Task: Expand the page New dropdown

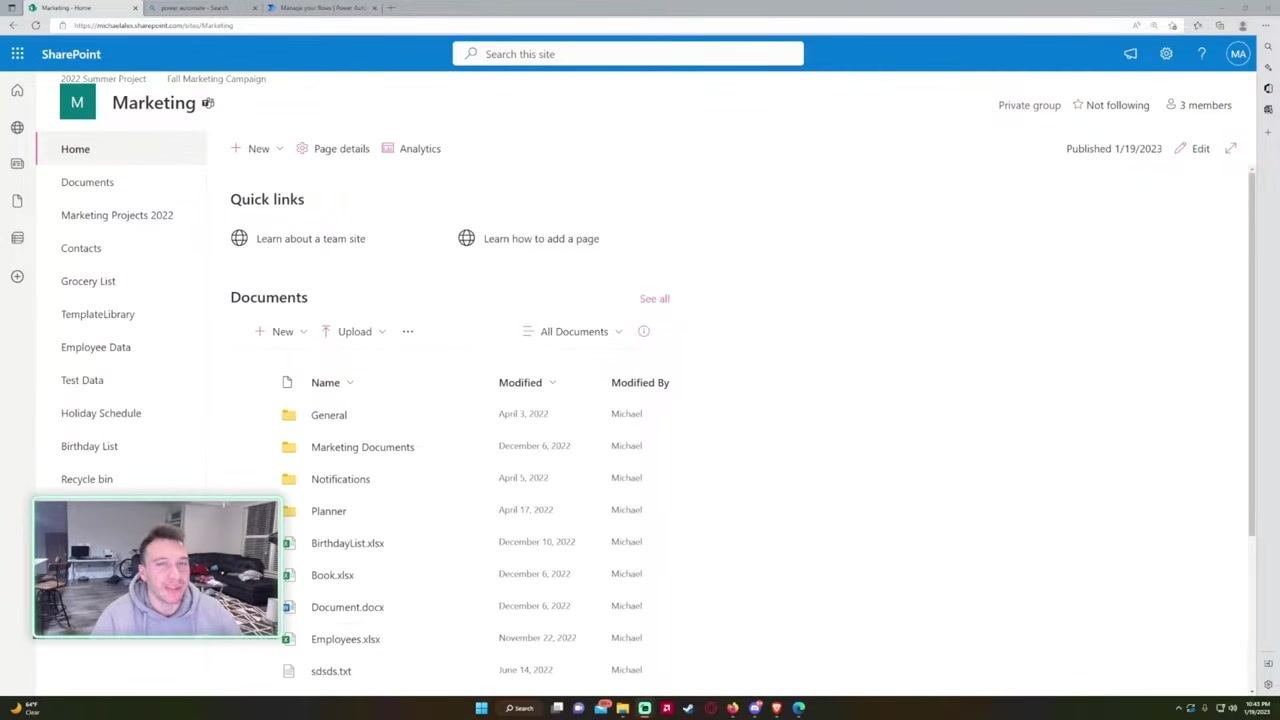Action: click(280, 148)
